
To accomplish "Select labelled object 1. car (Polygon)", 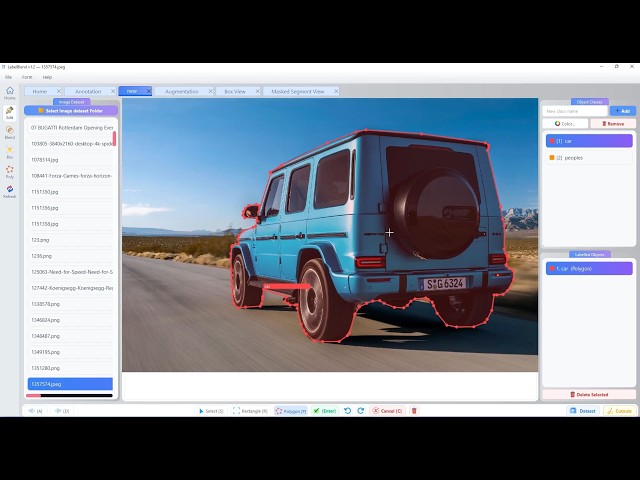I will tap(589, 269).
